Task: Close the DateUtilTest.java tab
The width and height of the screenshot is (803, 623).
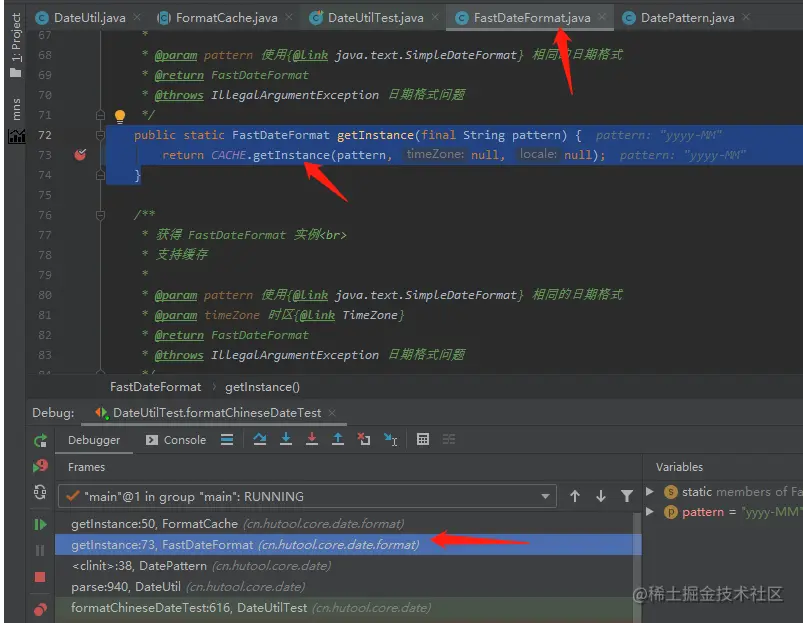Action: point(435,17)
